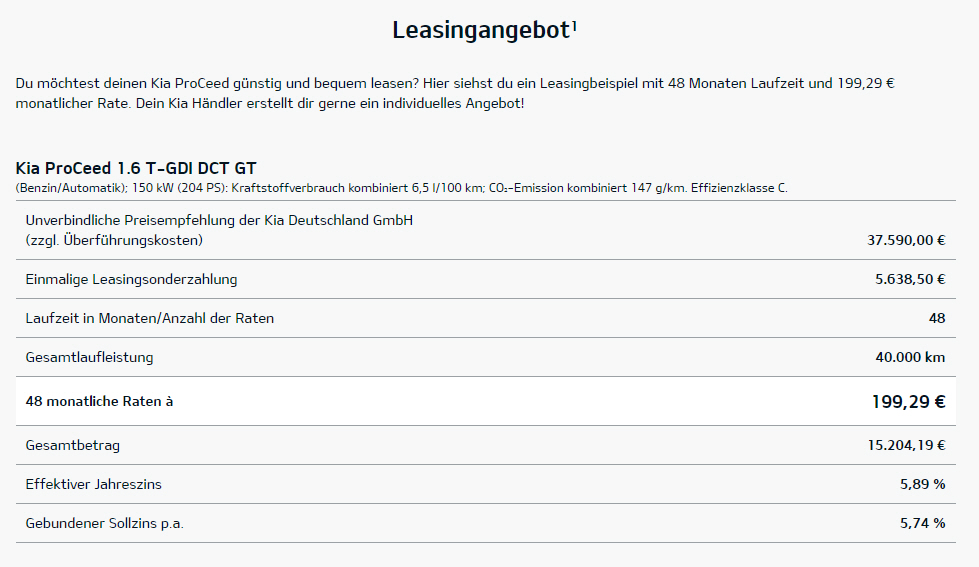Select the 5,89 % interest value
The width and height of the screenshot is (979, 567).
922,484
